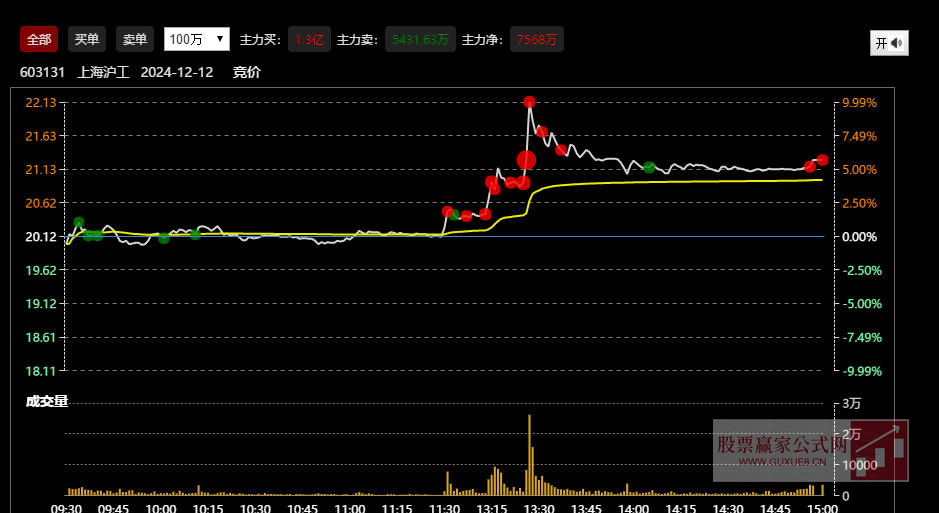Select the 全部 filter tab

[39, 39]
